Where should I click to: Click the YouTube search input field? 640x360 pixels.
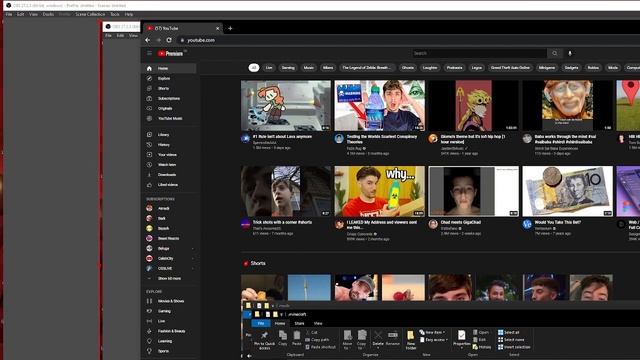click(479, 53)
